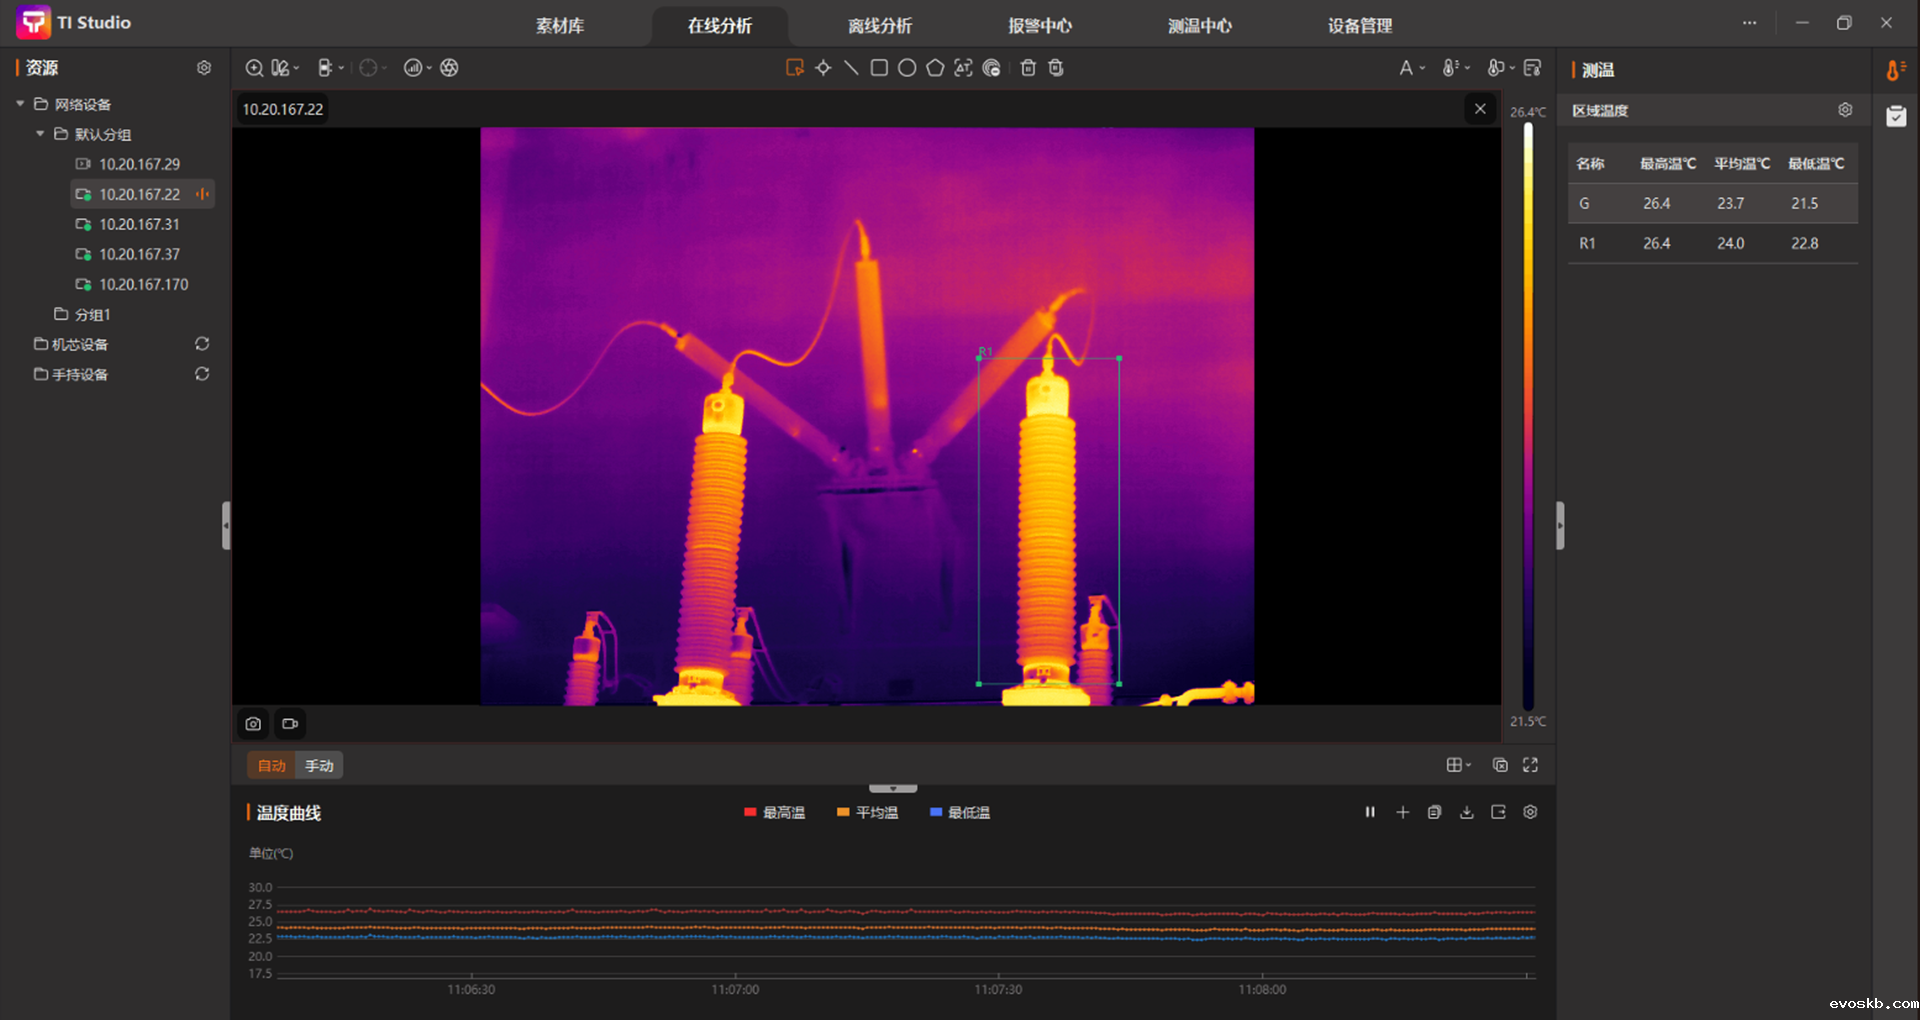This screenshot has width=1920, height=1020.
Task: Open the text font A dropdown
Action: click(1411, 68)
